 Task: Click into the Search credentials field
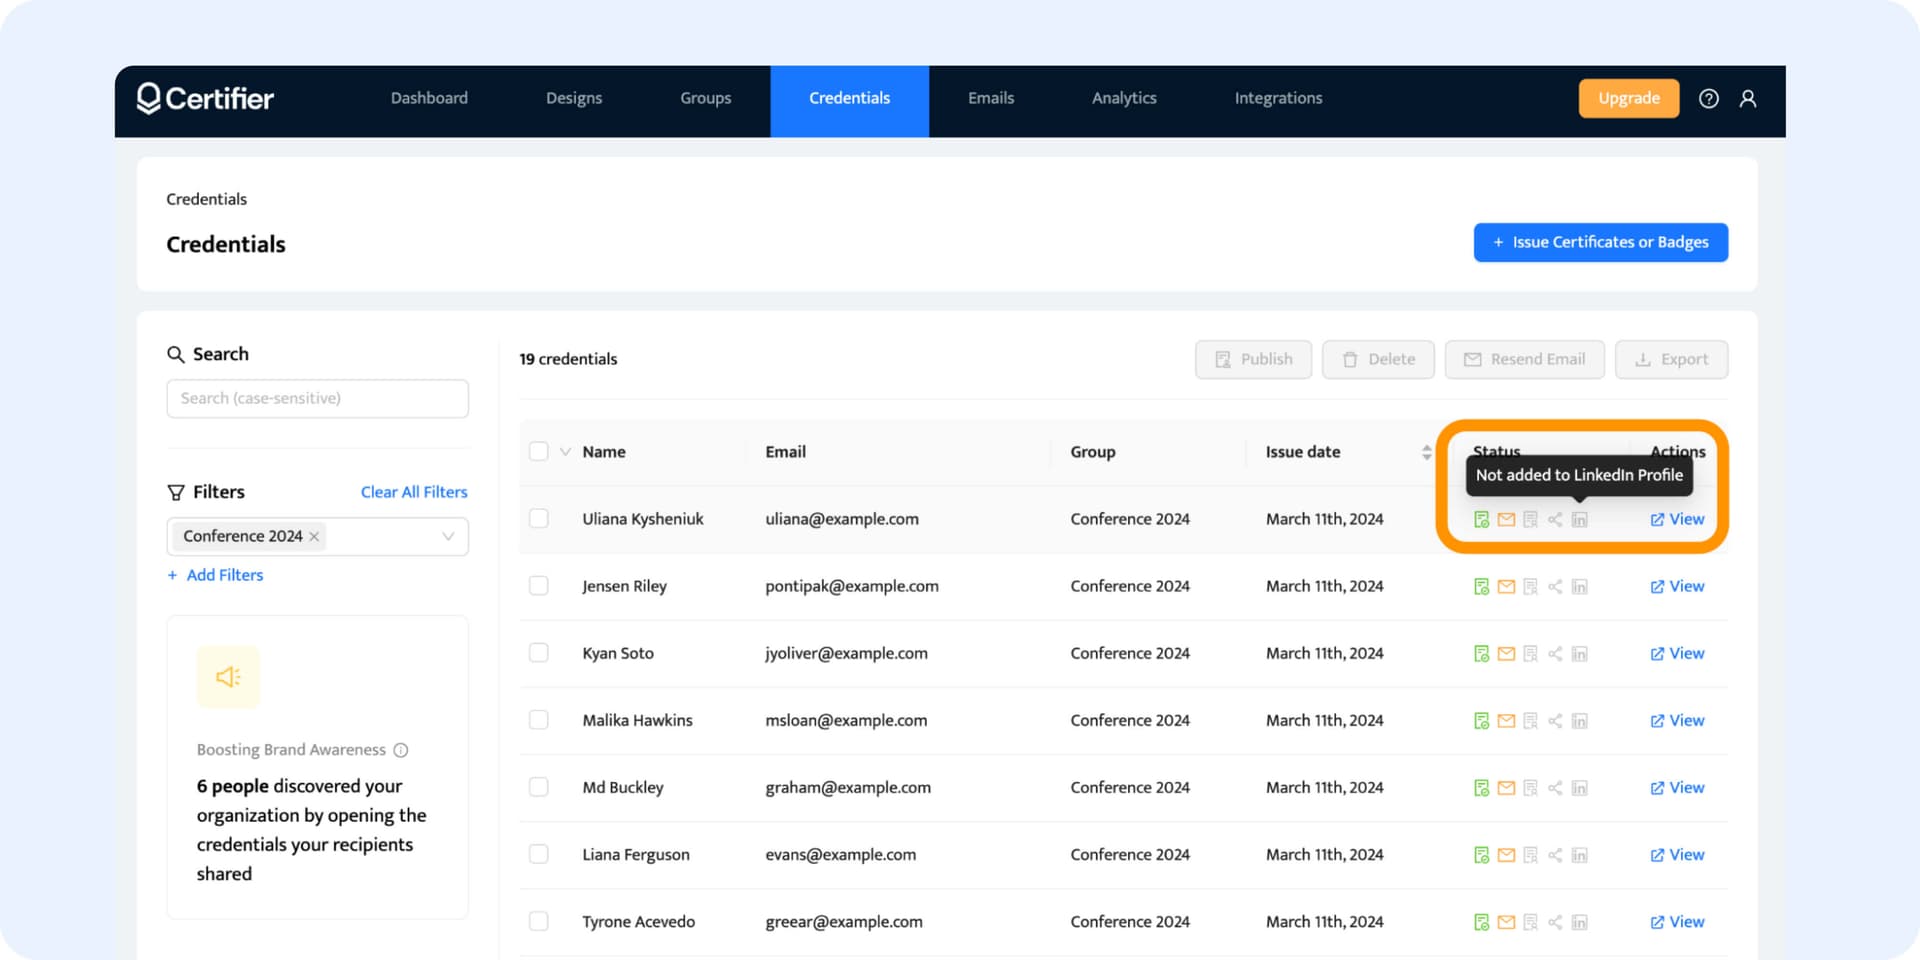tap(317, 398)
